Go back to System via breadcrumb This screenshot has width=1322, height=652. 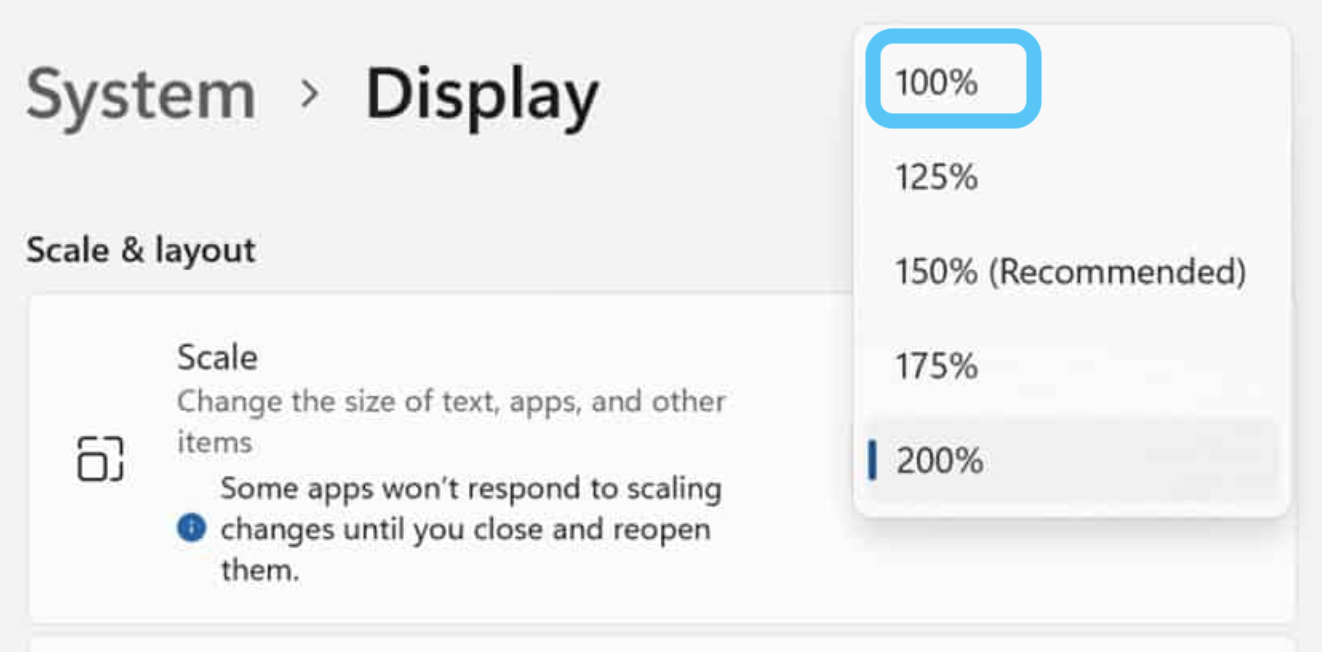pyautogui.click(x=141, y=96)
